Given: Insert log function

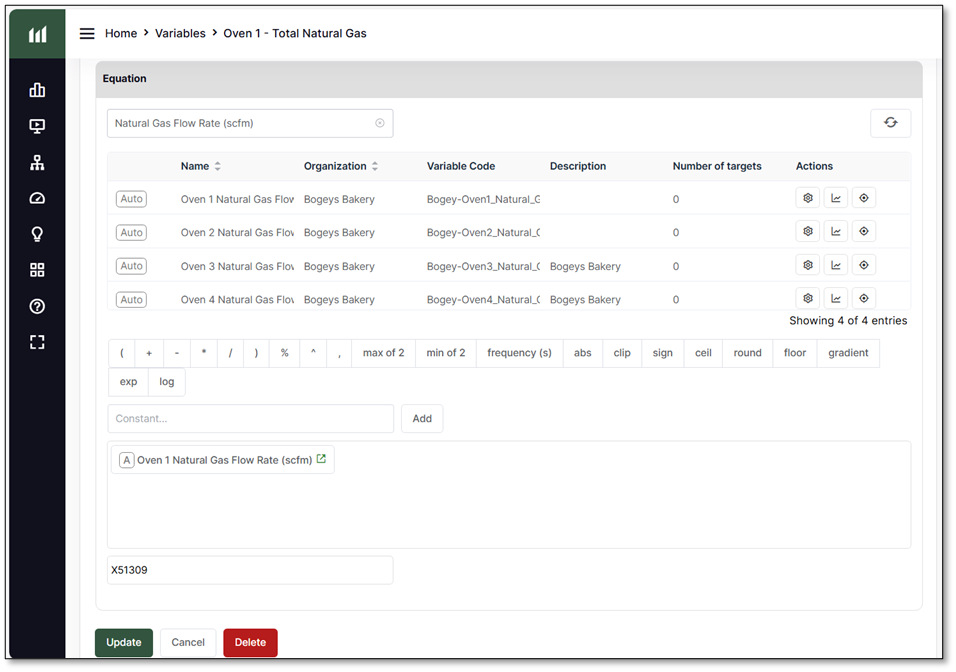Looking at the screenshot, I should 166,382.
